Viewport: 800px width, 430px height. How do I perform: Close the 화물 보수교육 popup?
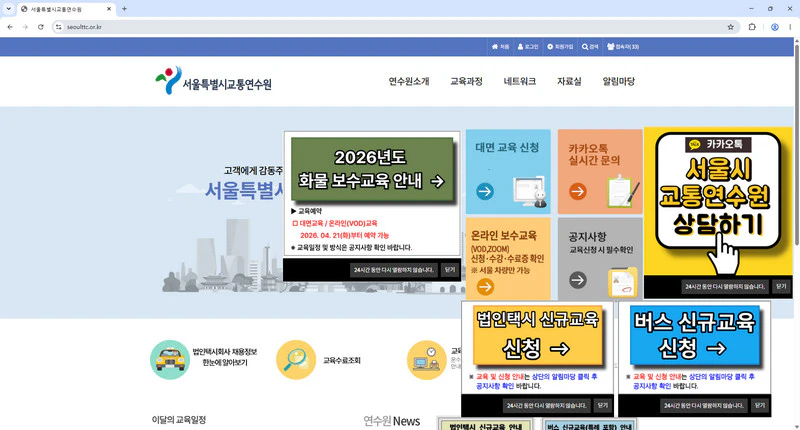coord(449,270)
